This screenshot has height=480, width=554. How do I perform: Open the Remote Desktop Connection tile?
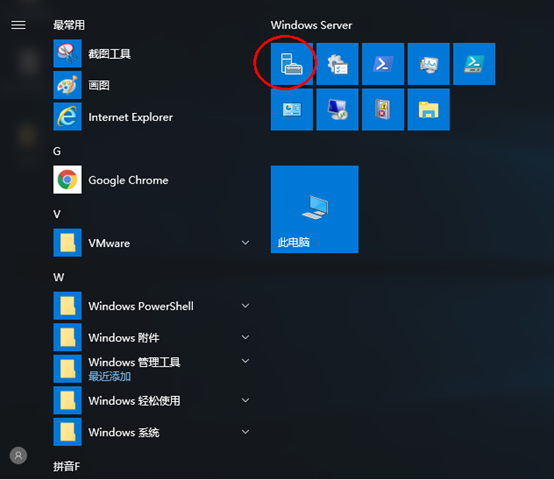pos(337,109)
